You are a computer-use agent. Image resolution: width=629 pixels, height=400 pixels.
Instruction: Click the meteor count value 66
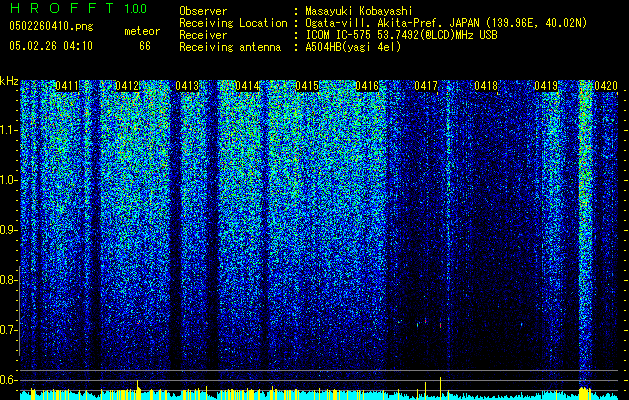click(145, 46)
